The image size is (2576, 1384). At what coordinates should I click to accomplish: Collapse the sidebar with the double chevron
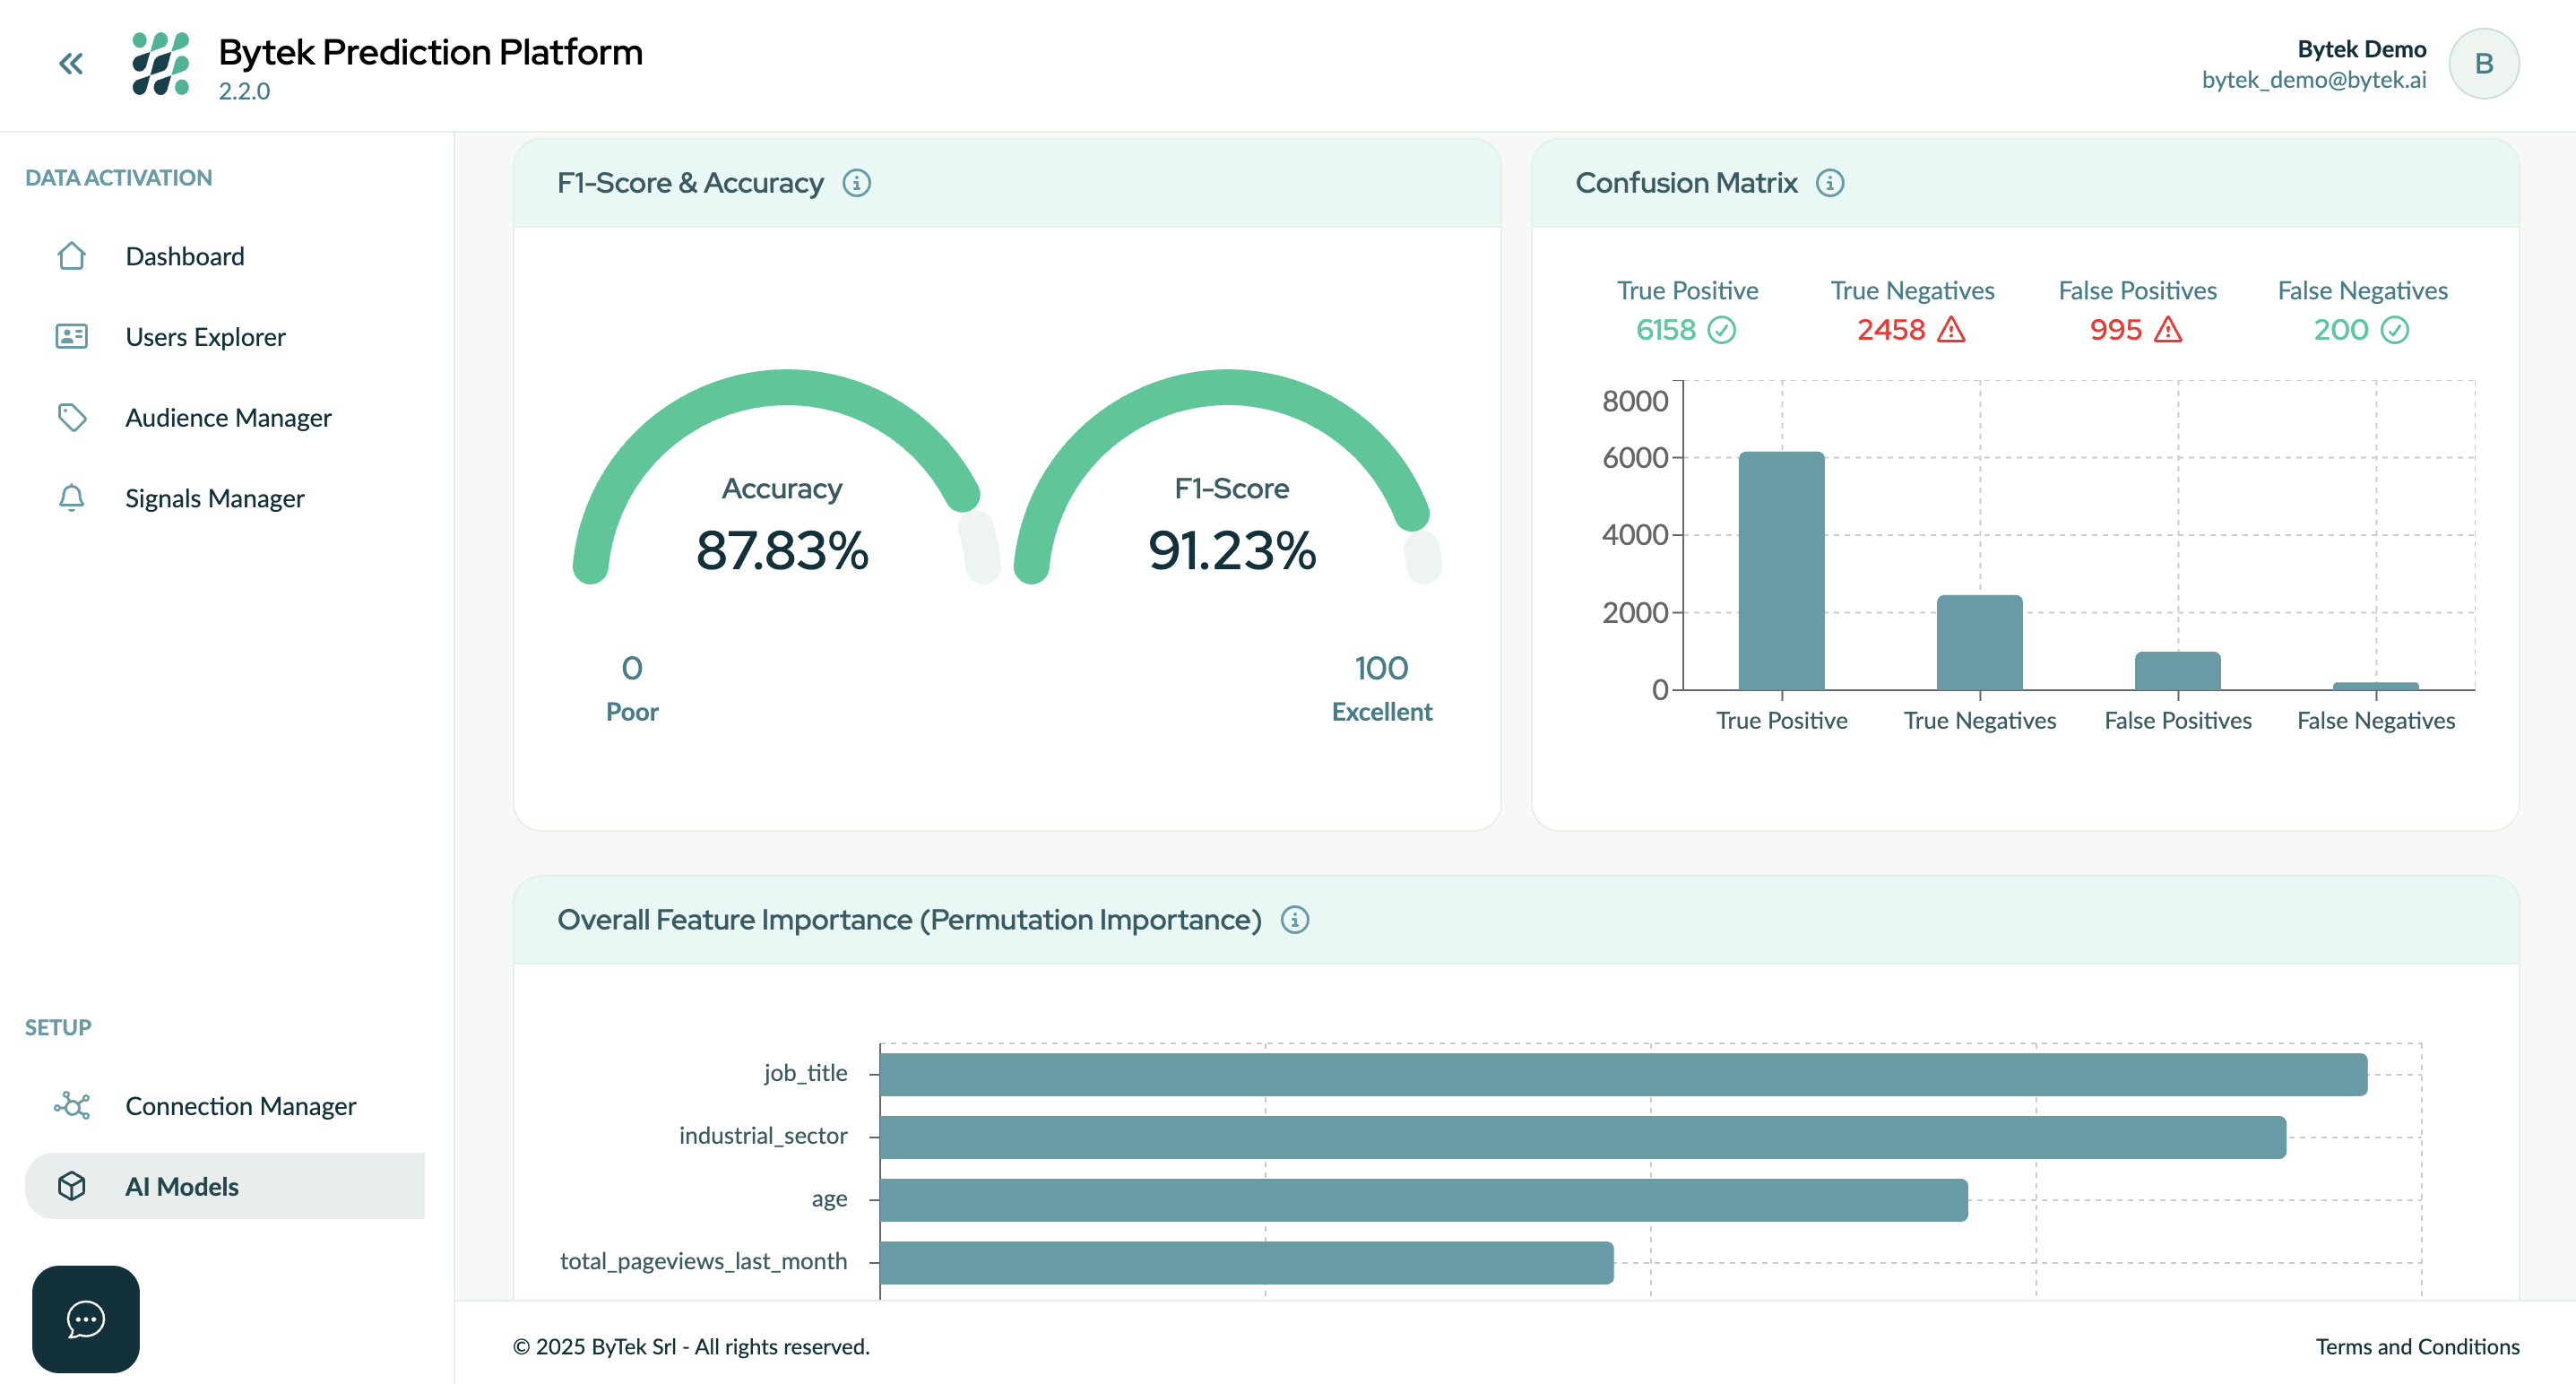tap(70, 63)
